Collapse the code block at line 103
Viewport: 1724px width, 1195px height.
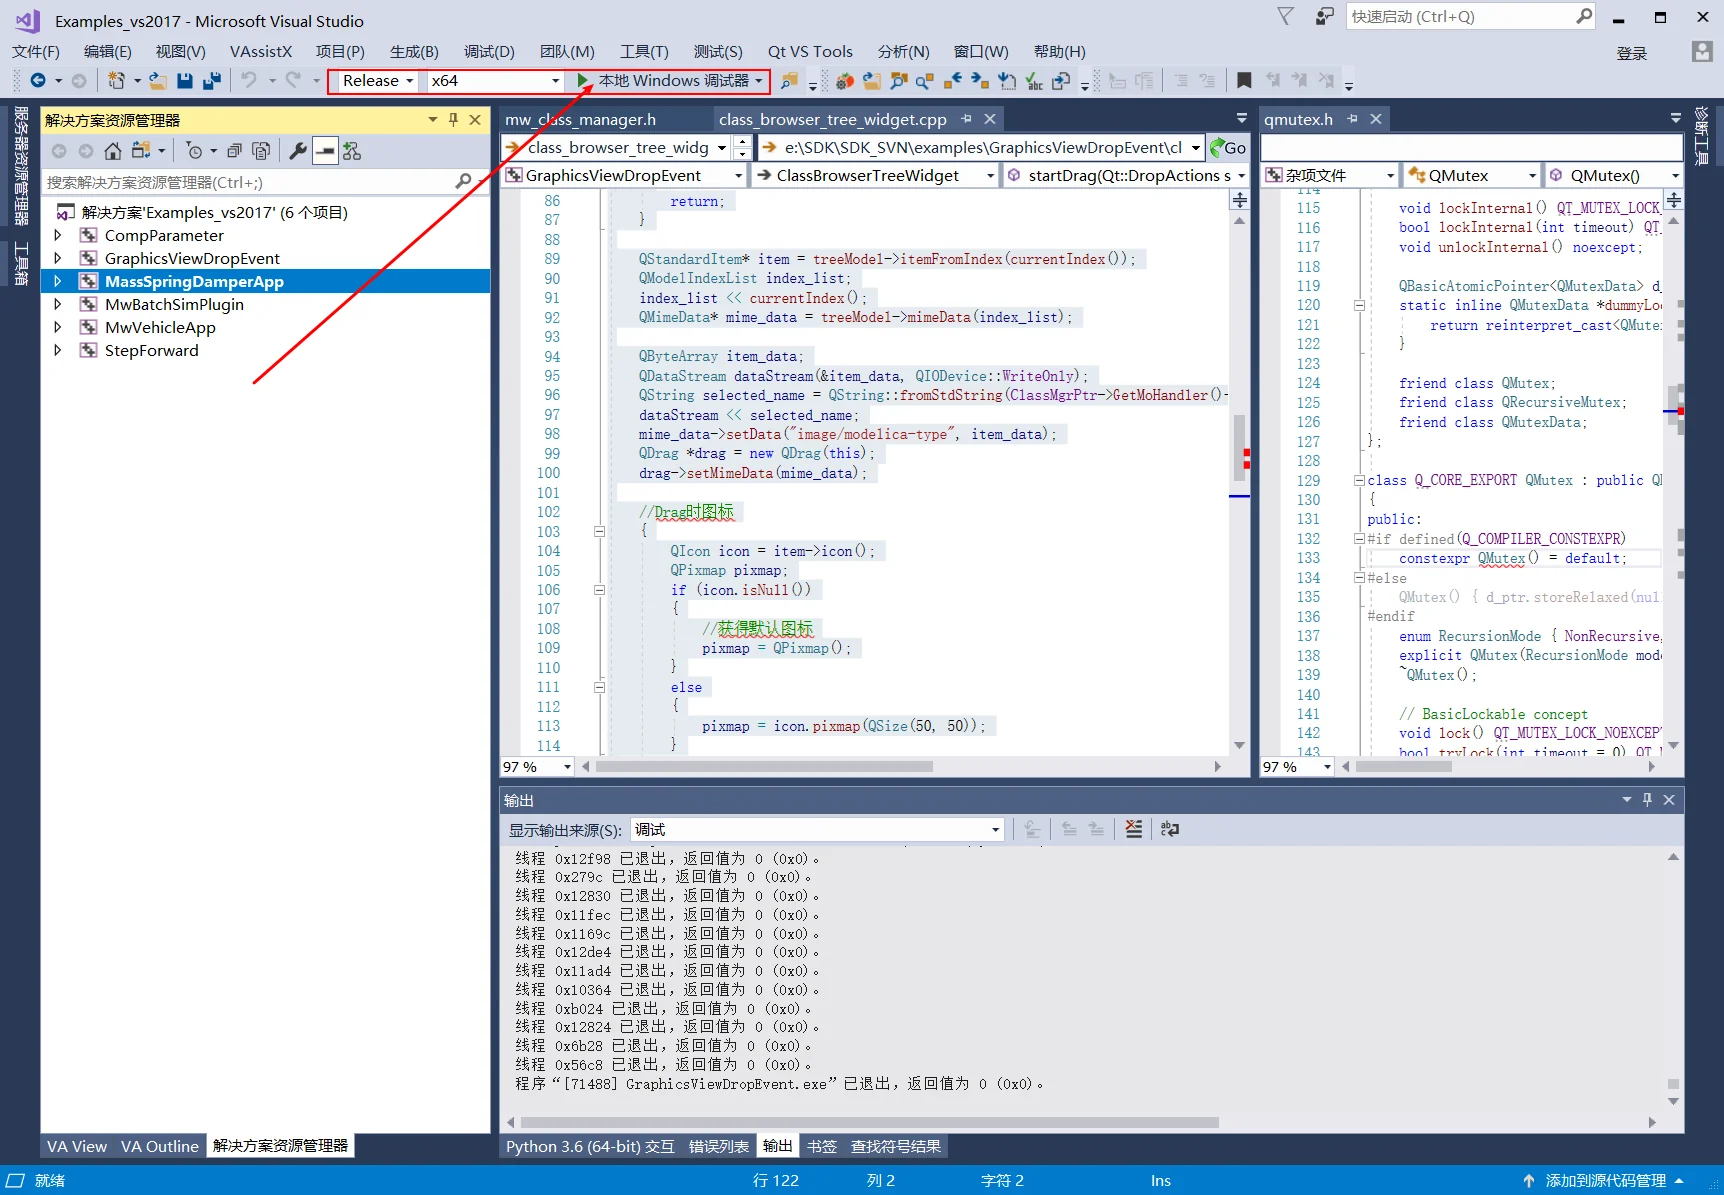pyautogui.click(x=599, y=532)
